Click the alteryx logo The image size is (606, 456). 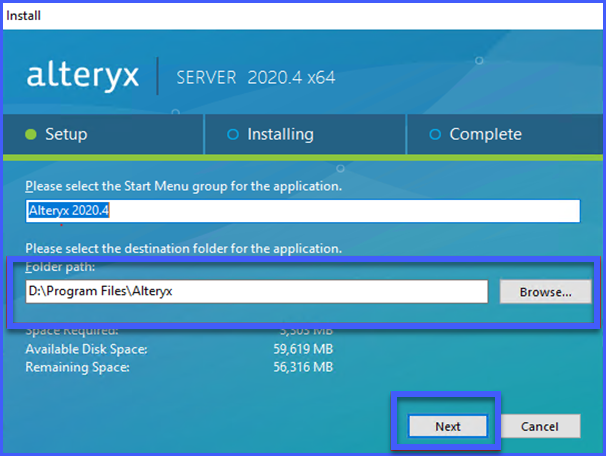83,76
